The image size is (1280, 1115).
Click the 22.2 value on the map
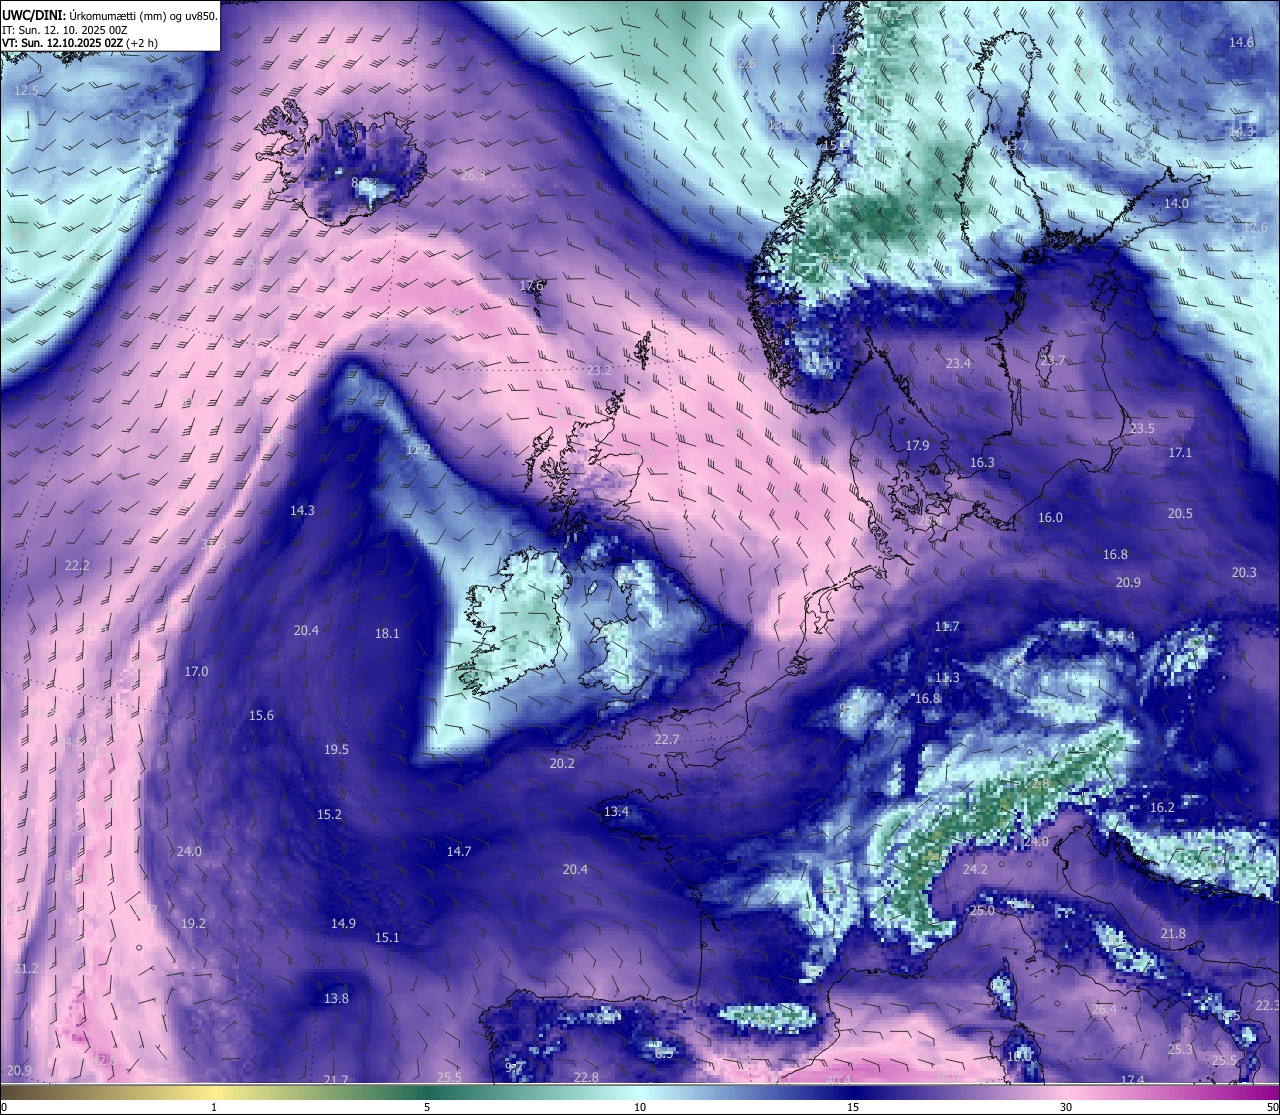coord(77,565)
